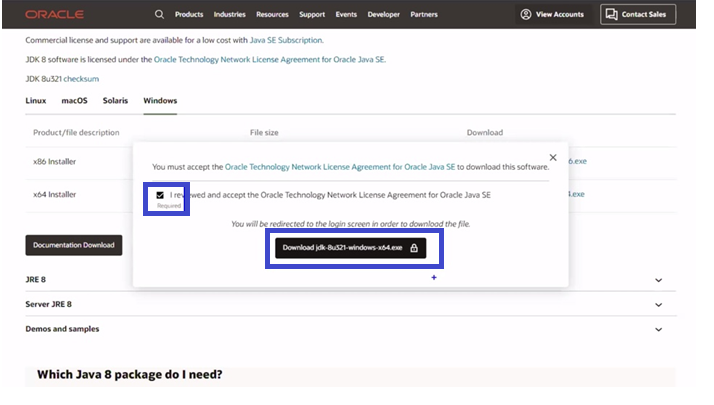
Task: Expand the JRE 8 section chevron
Action: pos(658,280)
